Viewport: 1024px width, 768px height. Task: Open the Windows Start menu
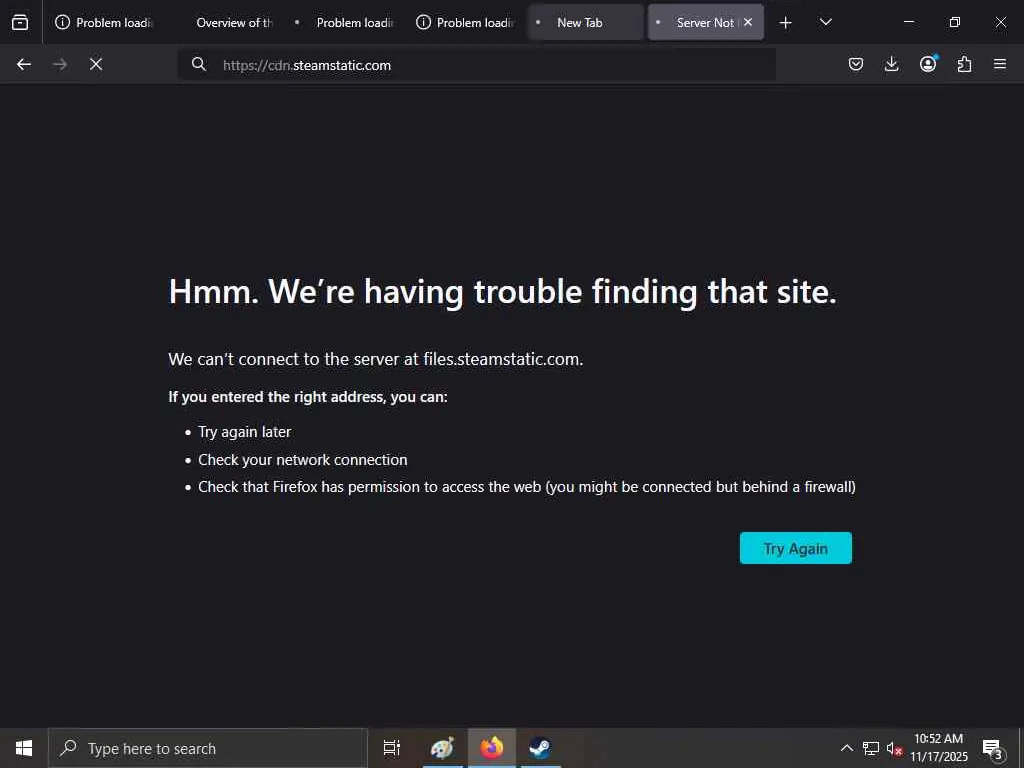coord(24,748)
